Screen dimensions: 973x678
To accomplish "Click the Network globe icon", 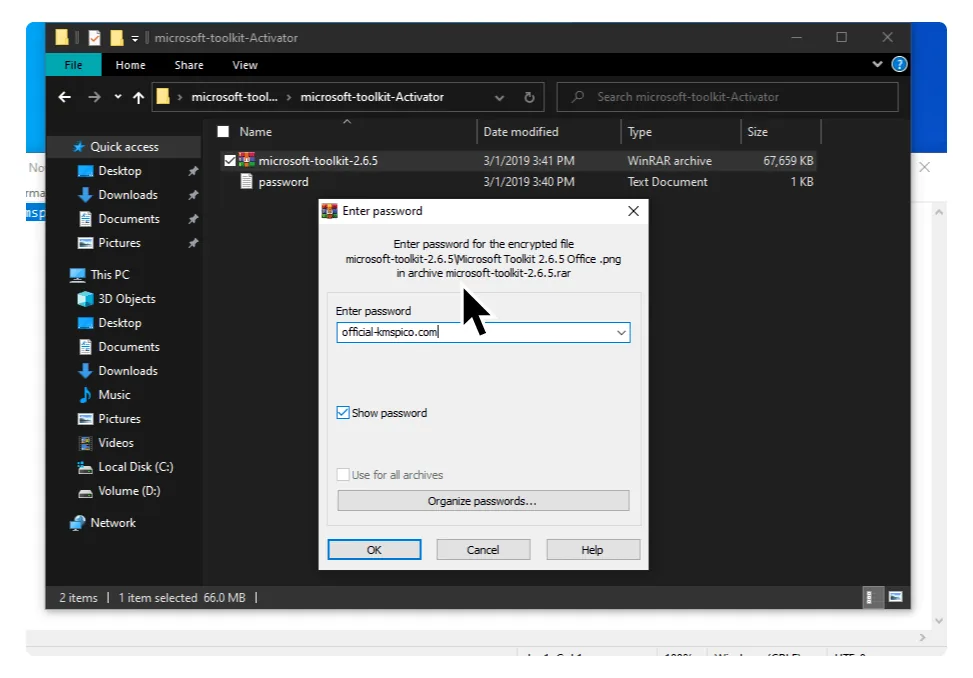I will click(x=78, y=523).
